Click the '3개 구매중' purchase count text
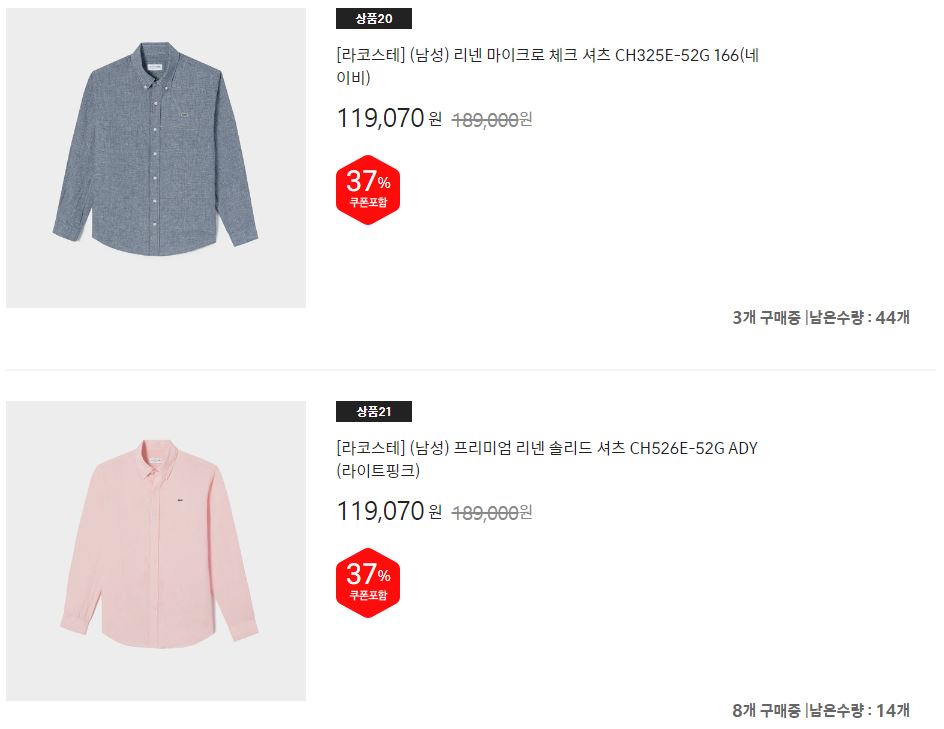The height and width of the screenshot is (729, 944). pyautogui.click(x=766, y=317)
